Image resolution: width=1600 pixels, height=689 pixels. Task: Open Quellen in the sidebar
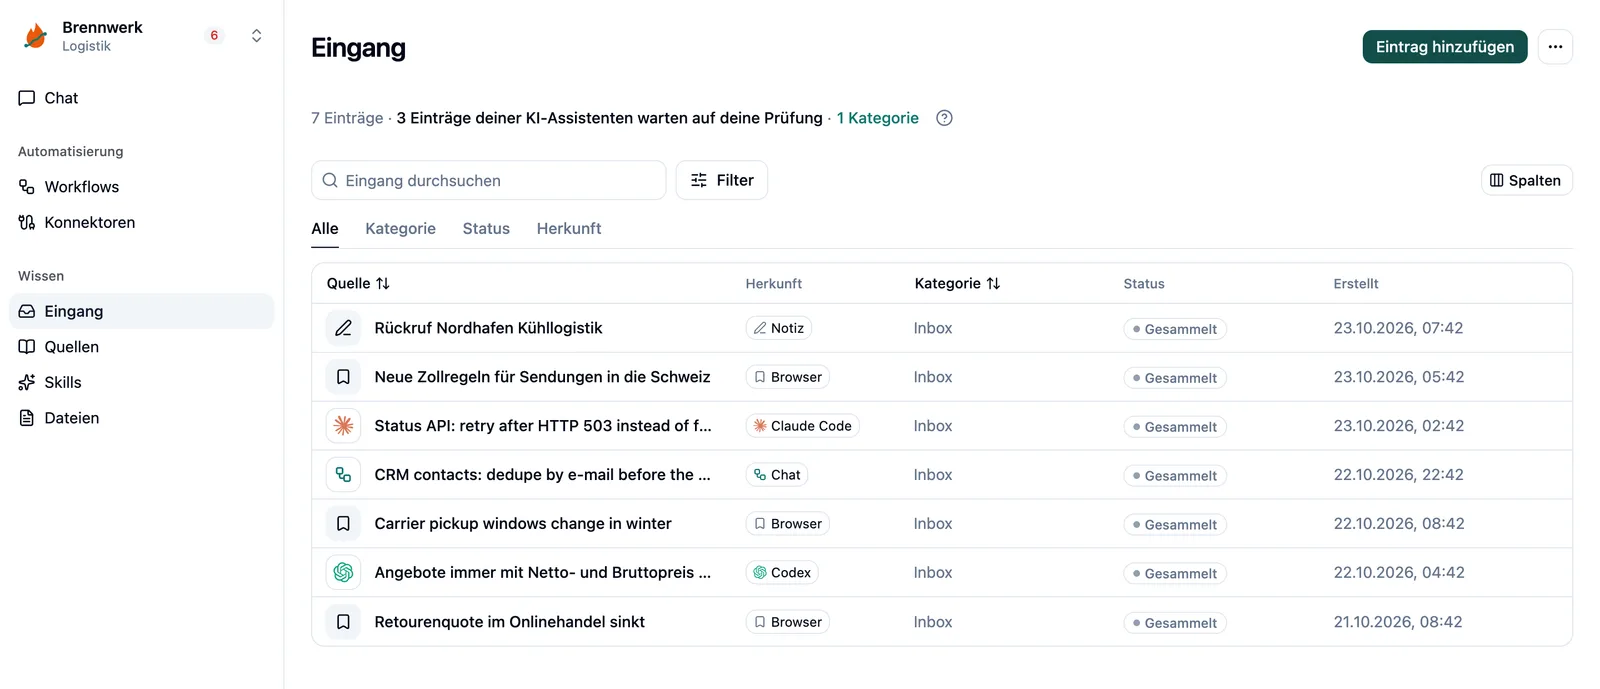coord(141,347)
